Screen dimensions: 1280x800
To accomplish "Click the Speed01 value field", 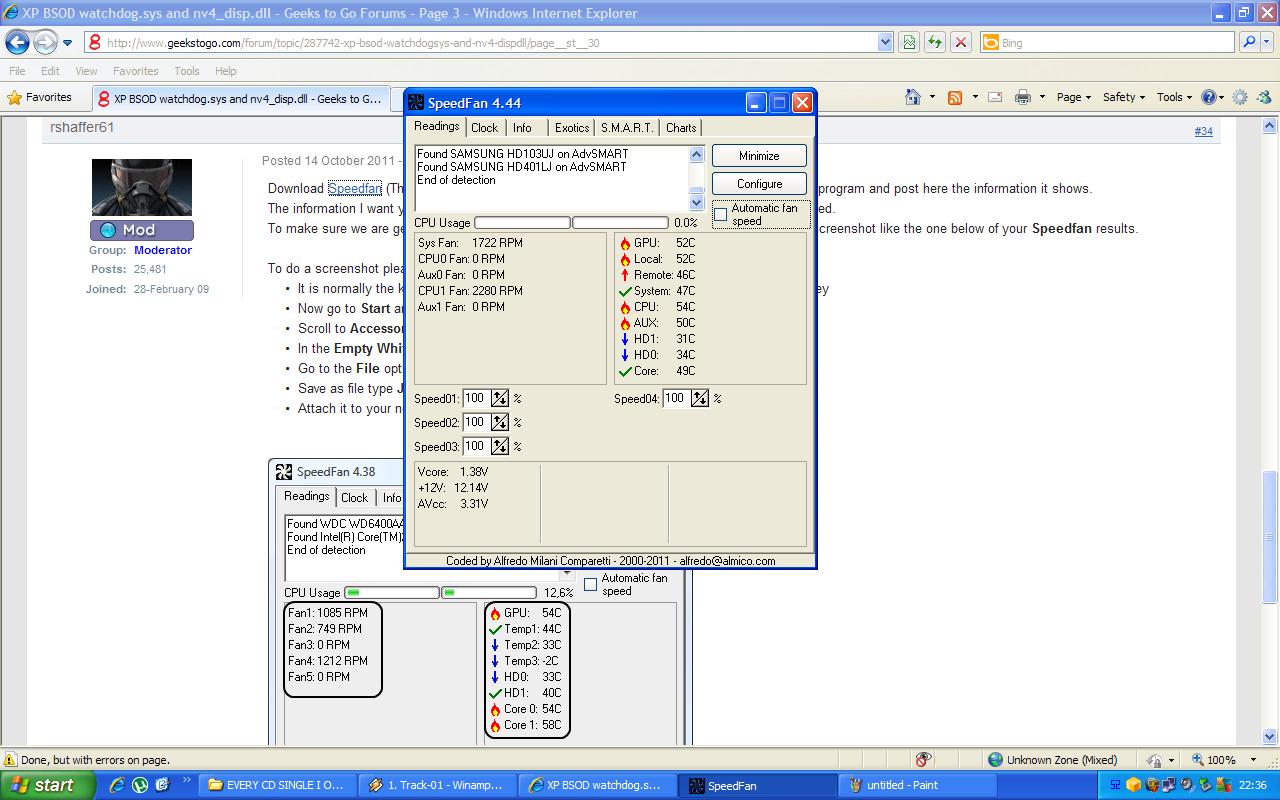I will point(475,398).
